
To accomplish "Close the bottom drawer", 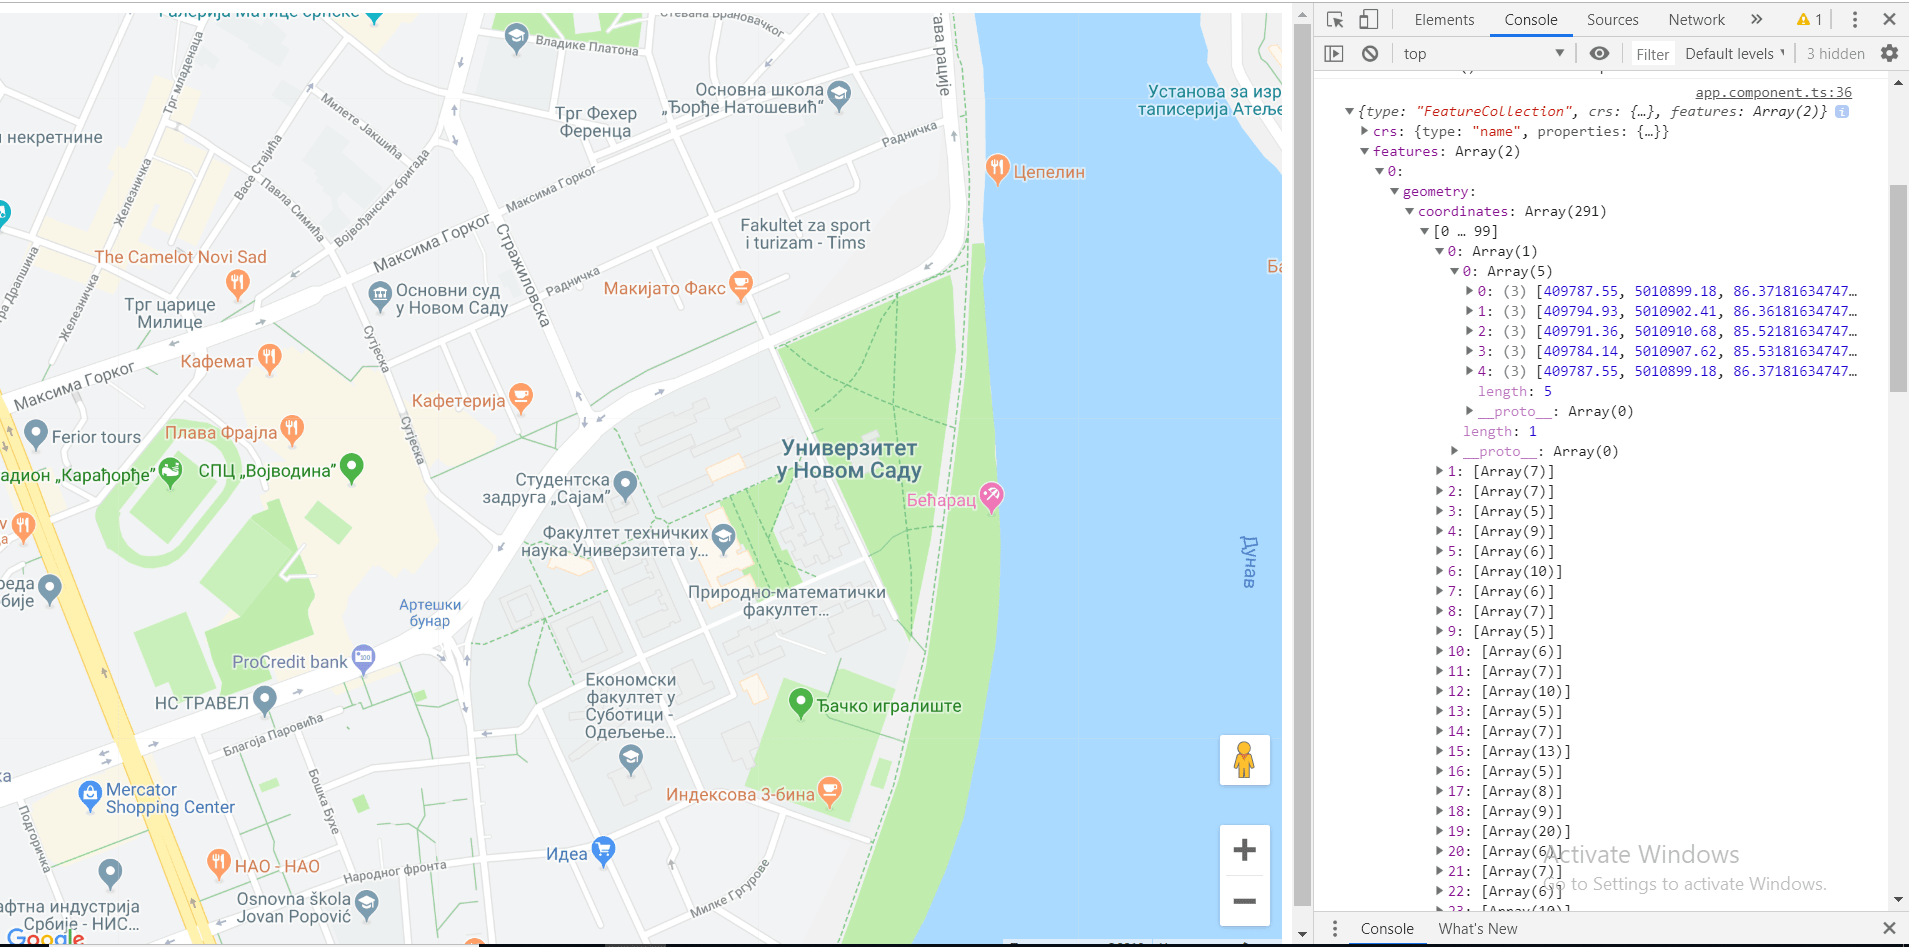I will tap(1889, 929).
